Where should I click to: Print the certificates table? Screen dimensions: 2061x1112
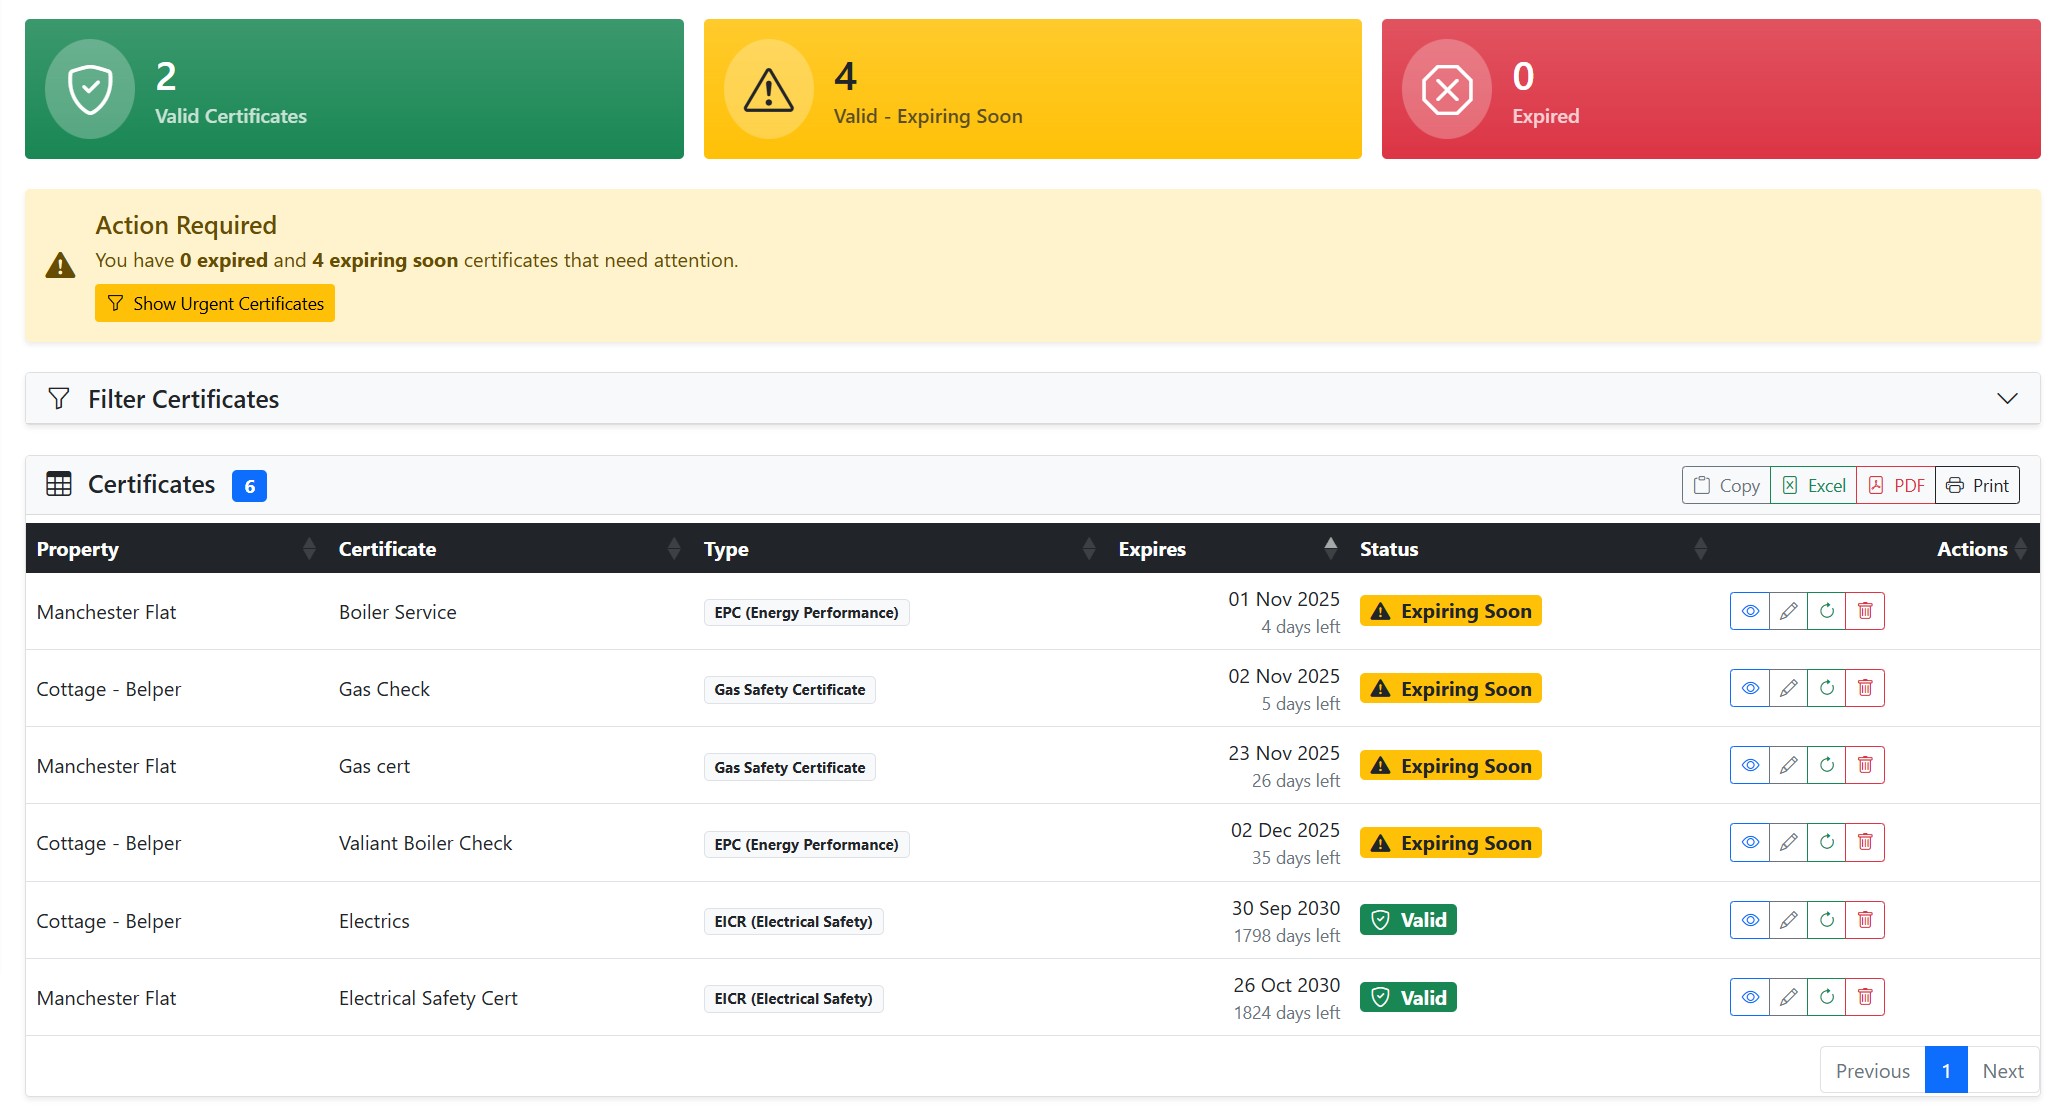pyautogui.click(x=1977, y=484)
